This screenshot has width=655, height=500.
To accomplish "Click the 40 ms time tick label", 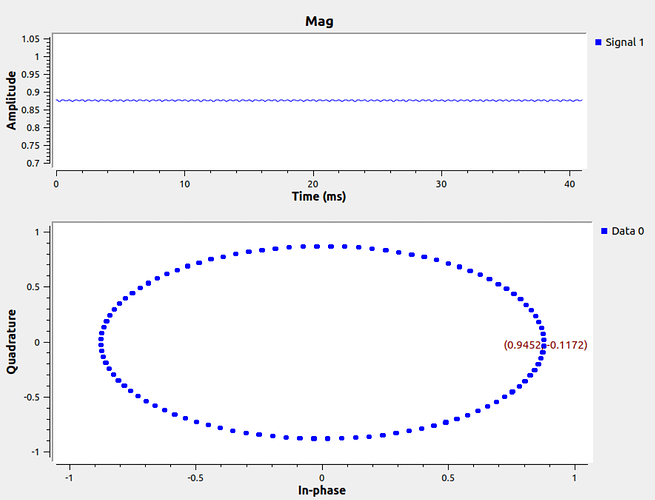I will 569,184.
